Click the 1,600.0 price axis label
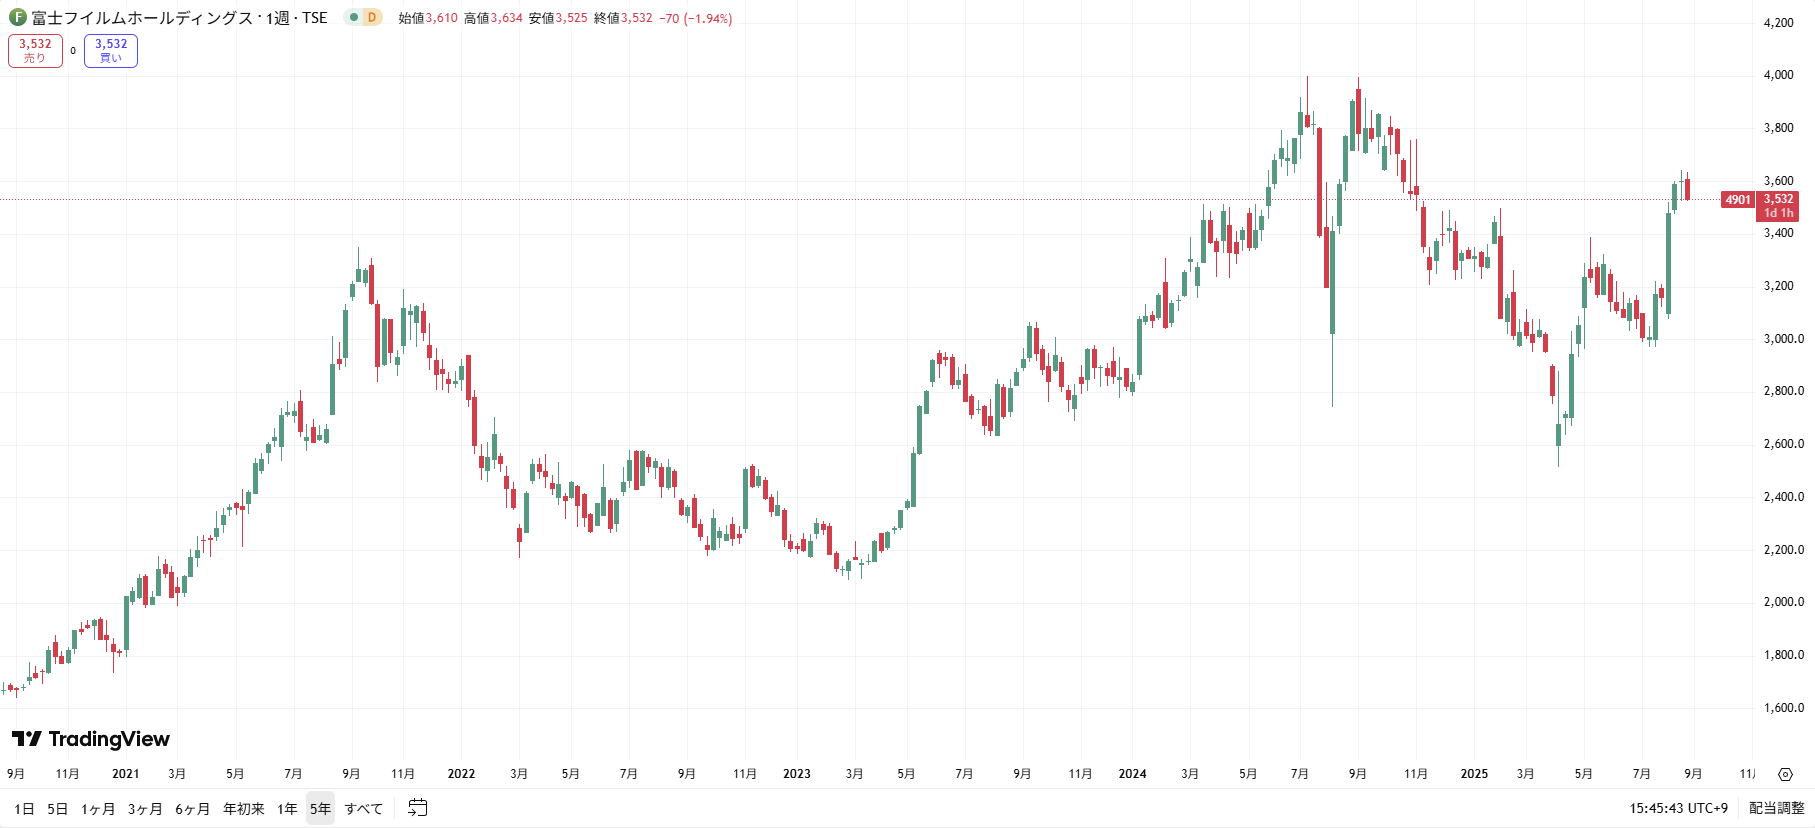This screenshot has height=828, width=1815. click(x=1784, y=708)
